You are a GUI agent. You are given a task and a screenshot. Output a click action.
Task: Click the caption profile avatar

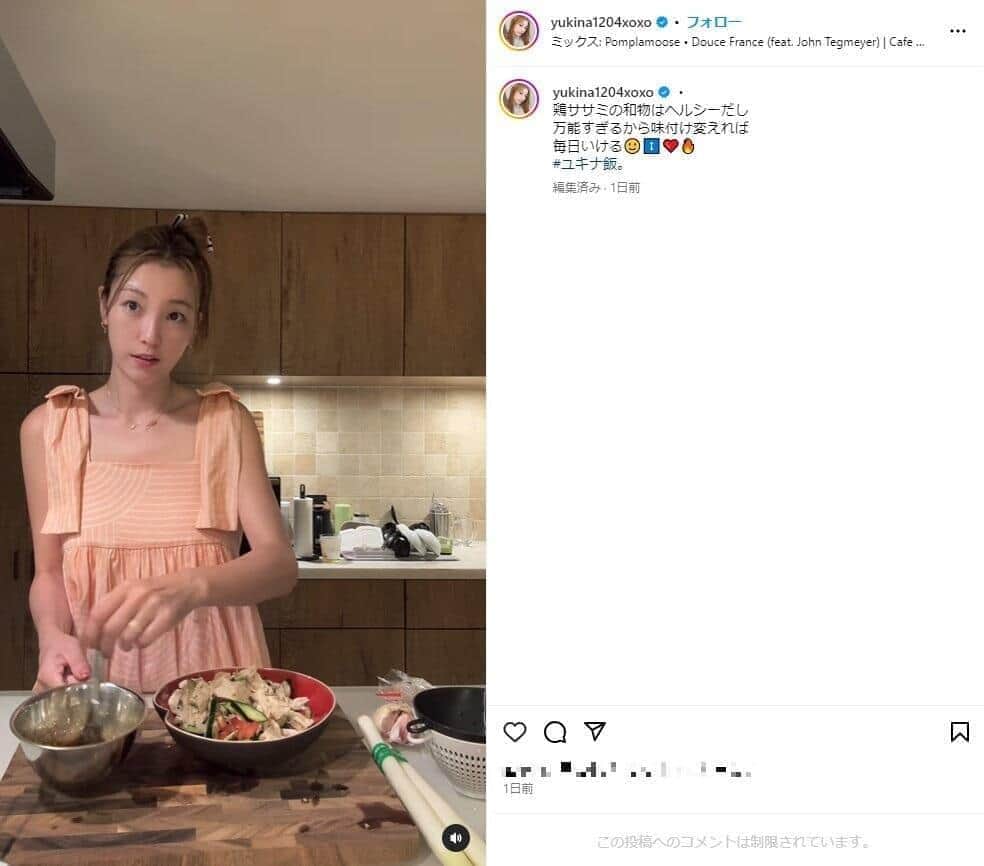pos(519,99)
